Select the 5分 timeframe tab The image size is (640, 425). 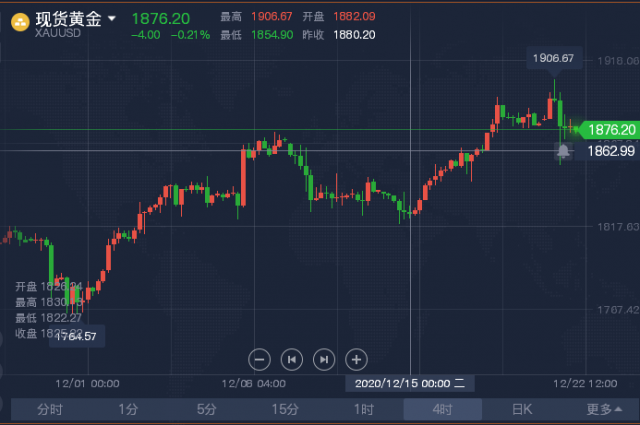click(207, 409)
